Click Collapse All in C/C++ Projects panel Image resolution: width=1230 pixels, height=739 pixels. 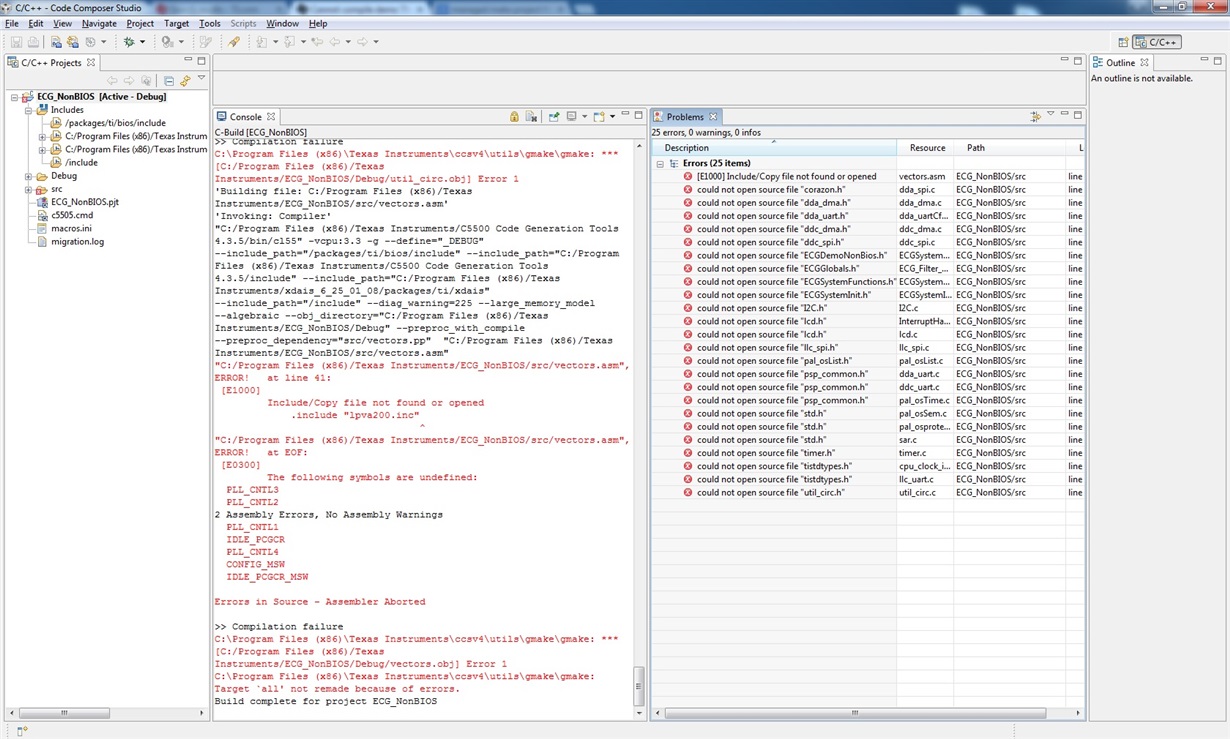click(x=169, y=81)
